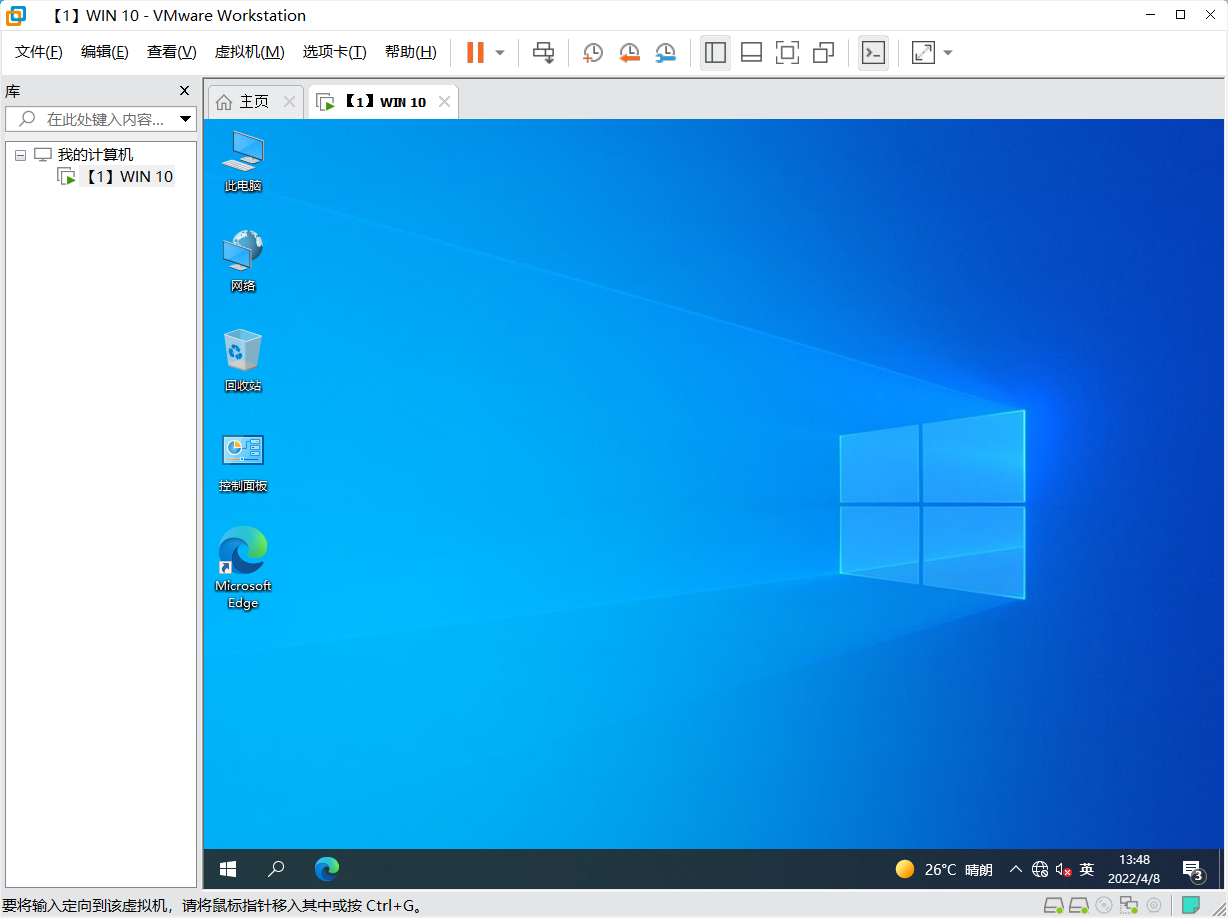Viewport: 1228px width, 918px height.
Task: Close the 【1】WIN 10 tab
Action: point(445,102)
